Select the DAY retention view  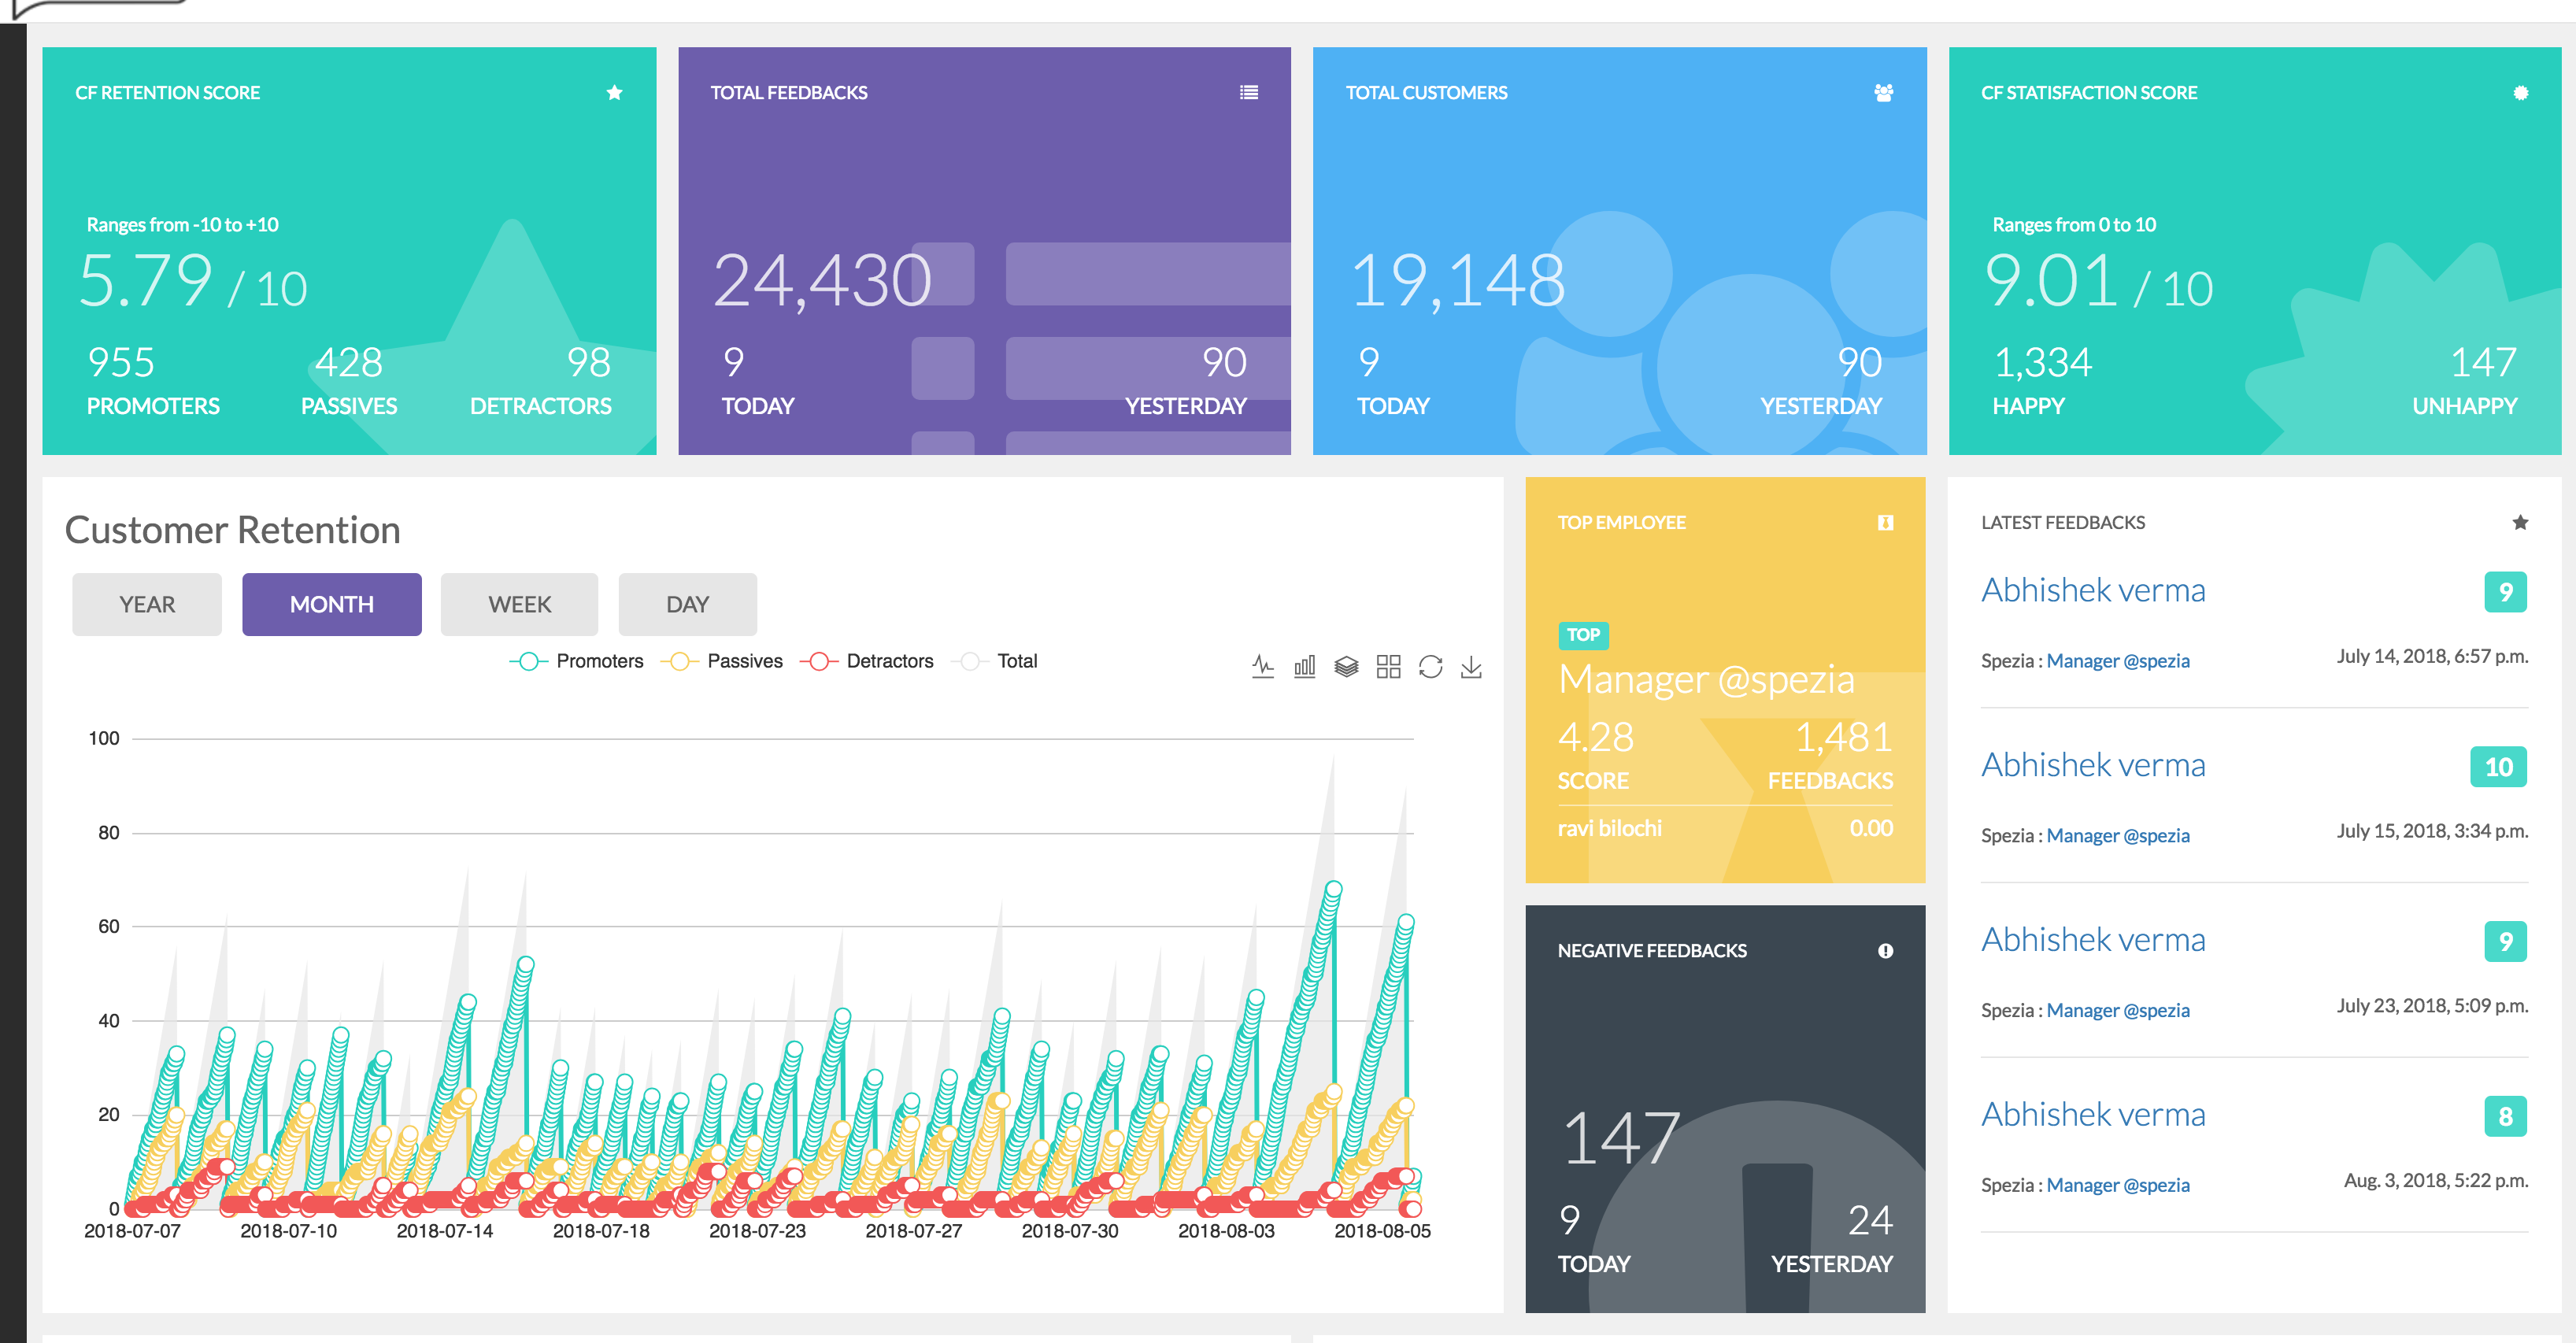point(687,604)
